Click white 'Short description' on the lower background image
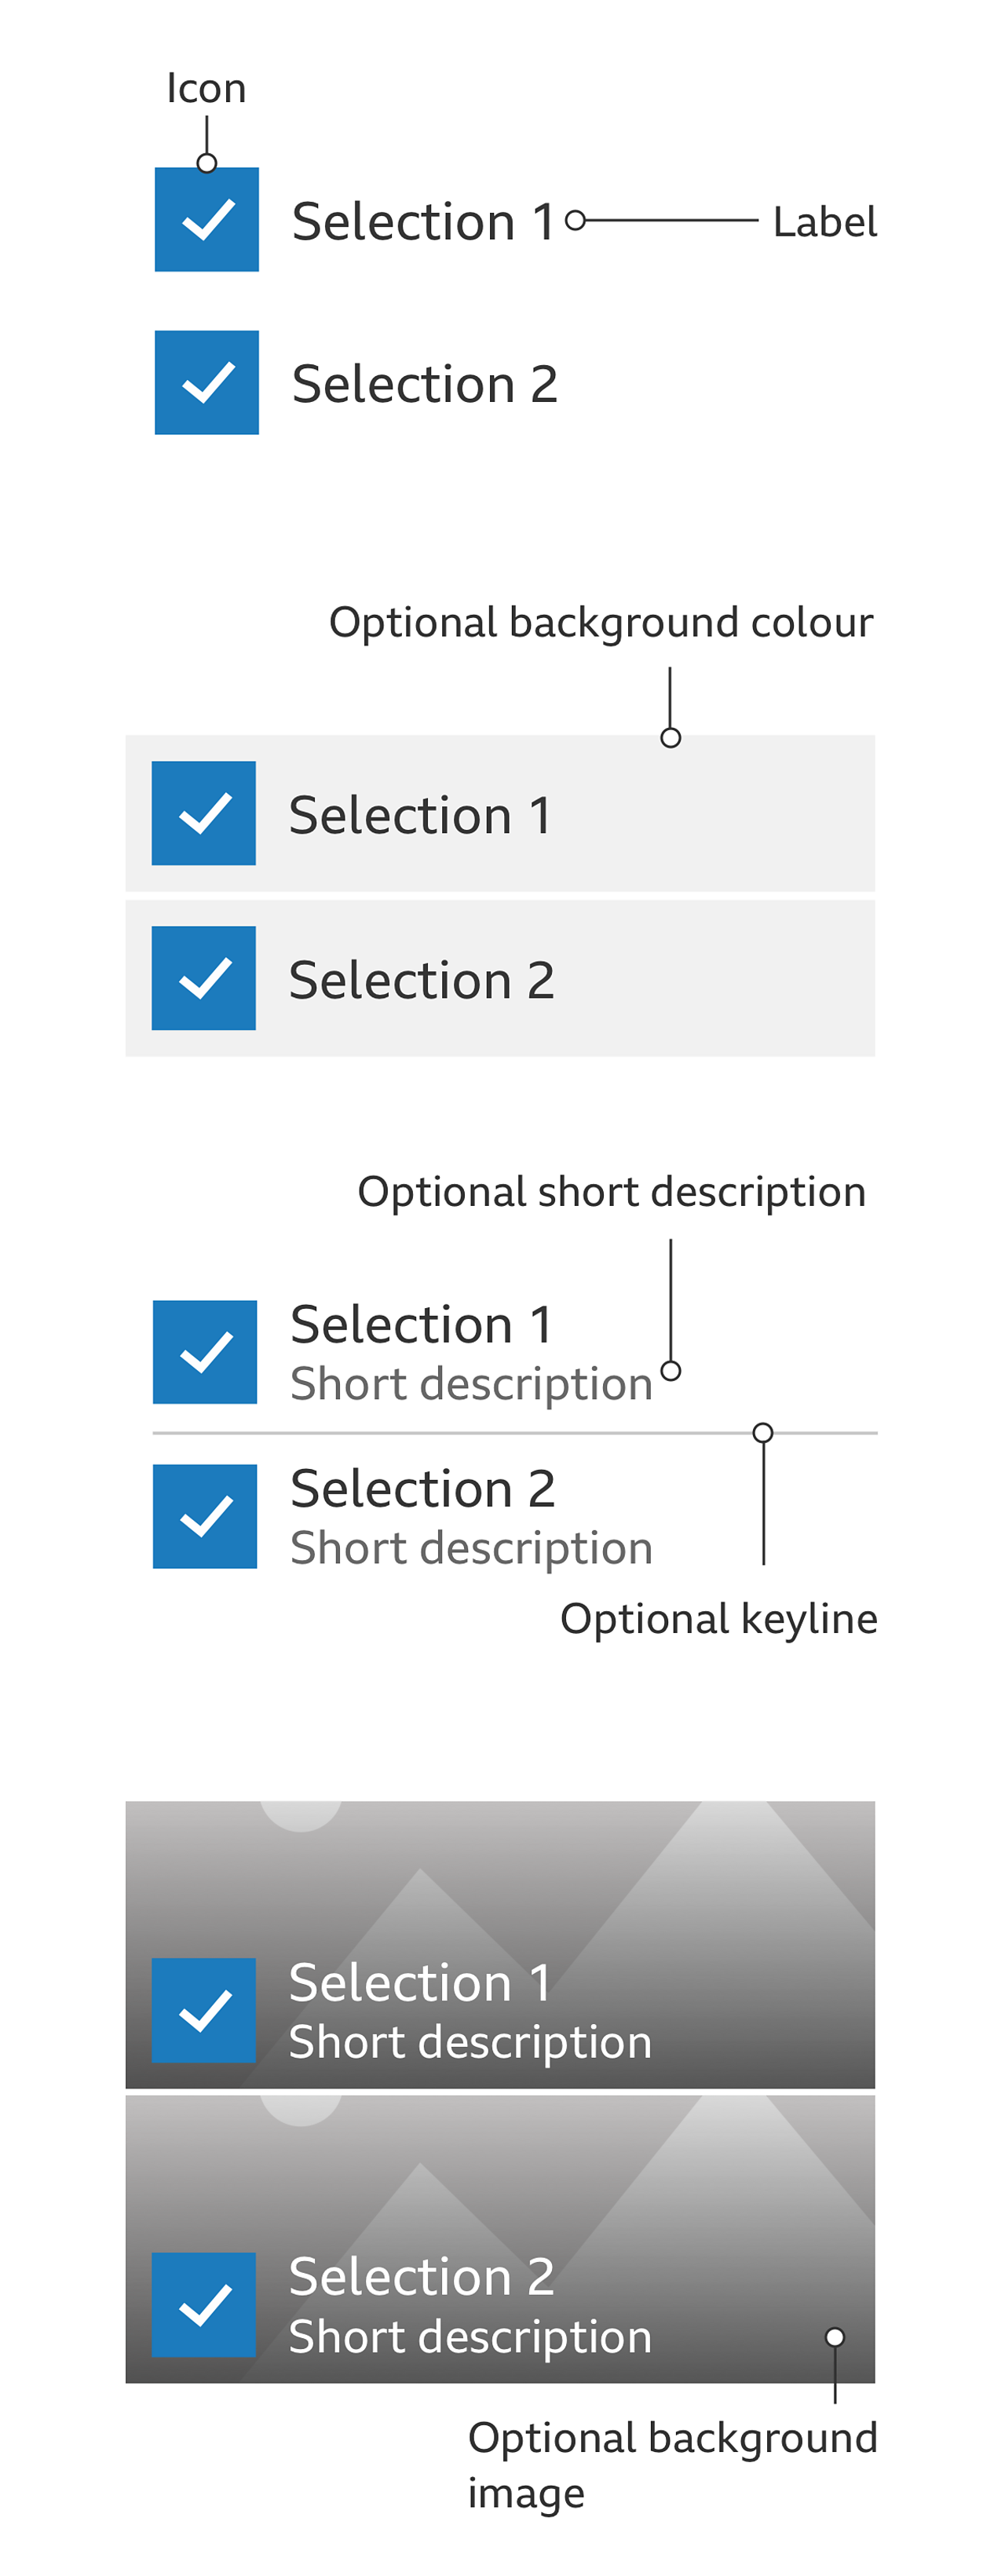Viewport: 1005px width, 2576px height. click(x=470, y=2336)
